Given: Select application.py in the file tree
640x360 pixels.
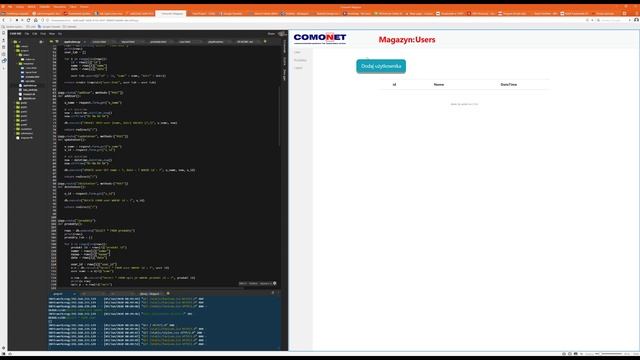Looking at the screenshot, I should [30, 86].
